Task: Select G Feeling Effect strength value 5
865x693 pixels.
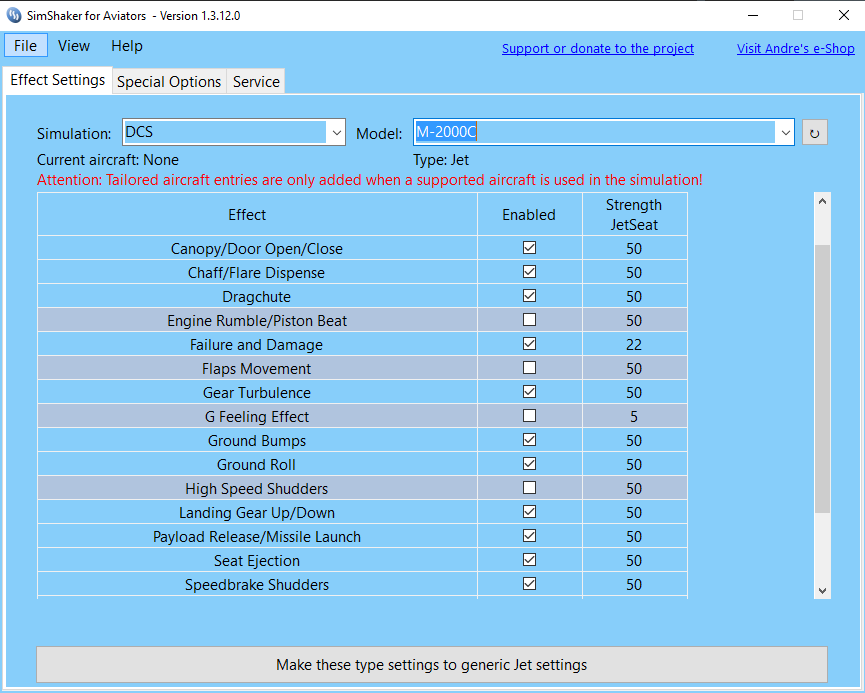Action: point(634,417)
